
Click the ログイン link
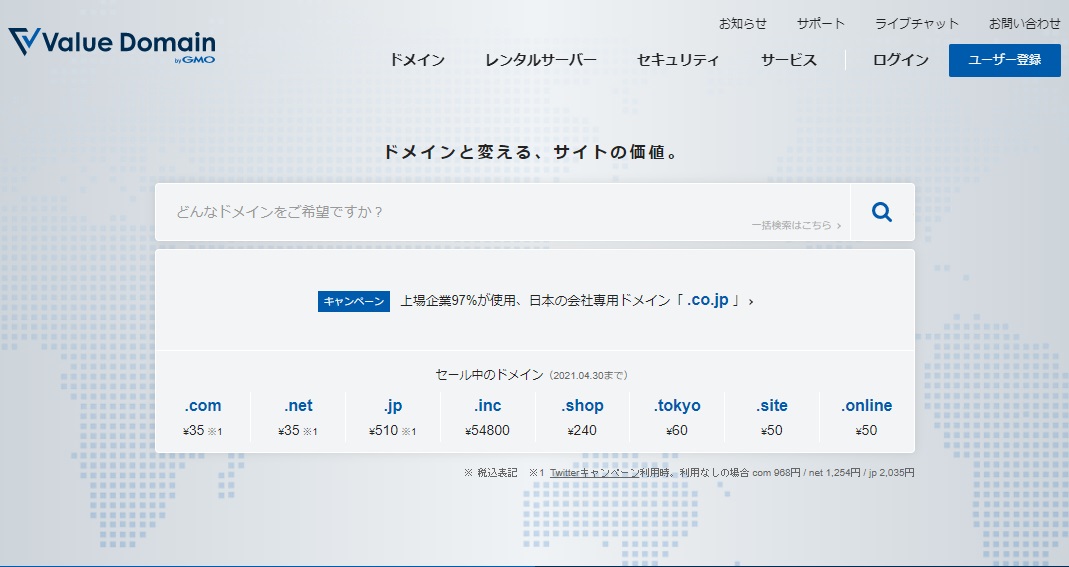point(900,60)
